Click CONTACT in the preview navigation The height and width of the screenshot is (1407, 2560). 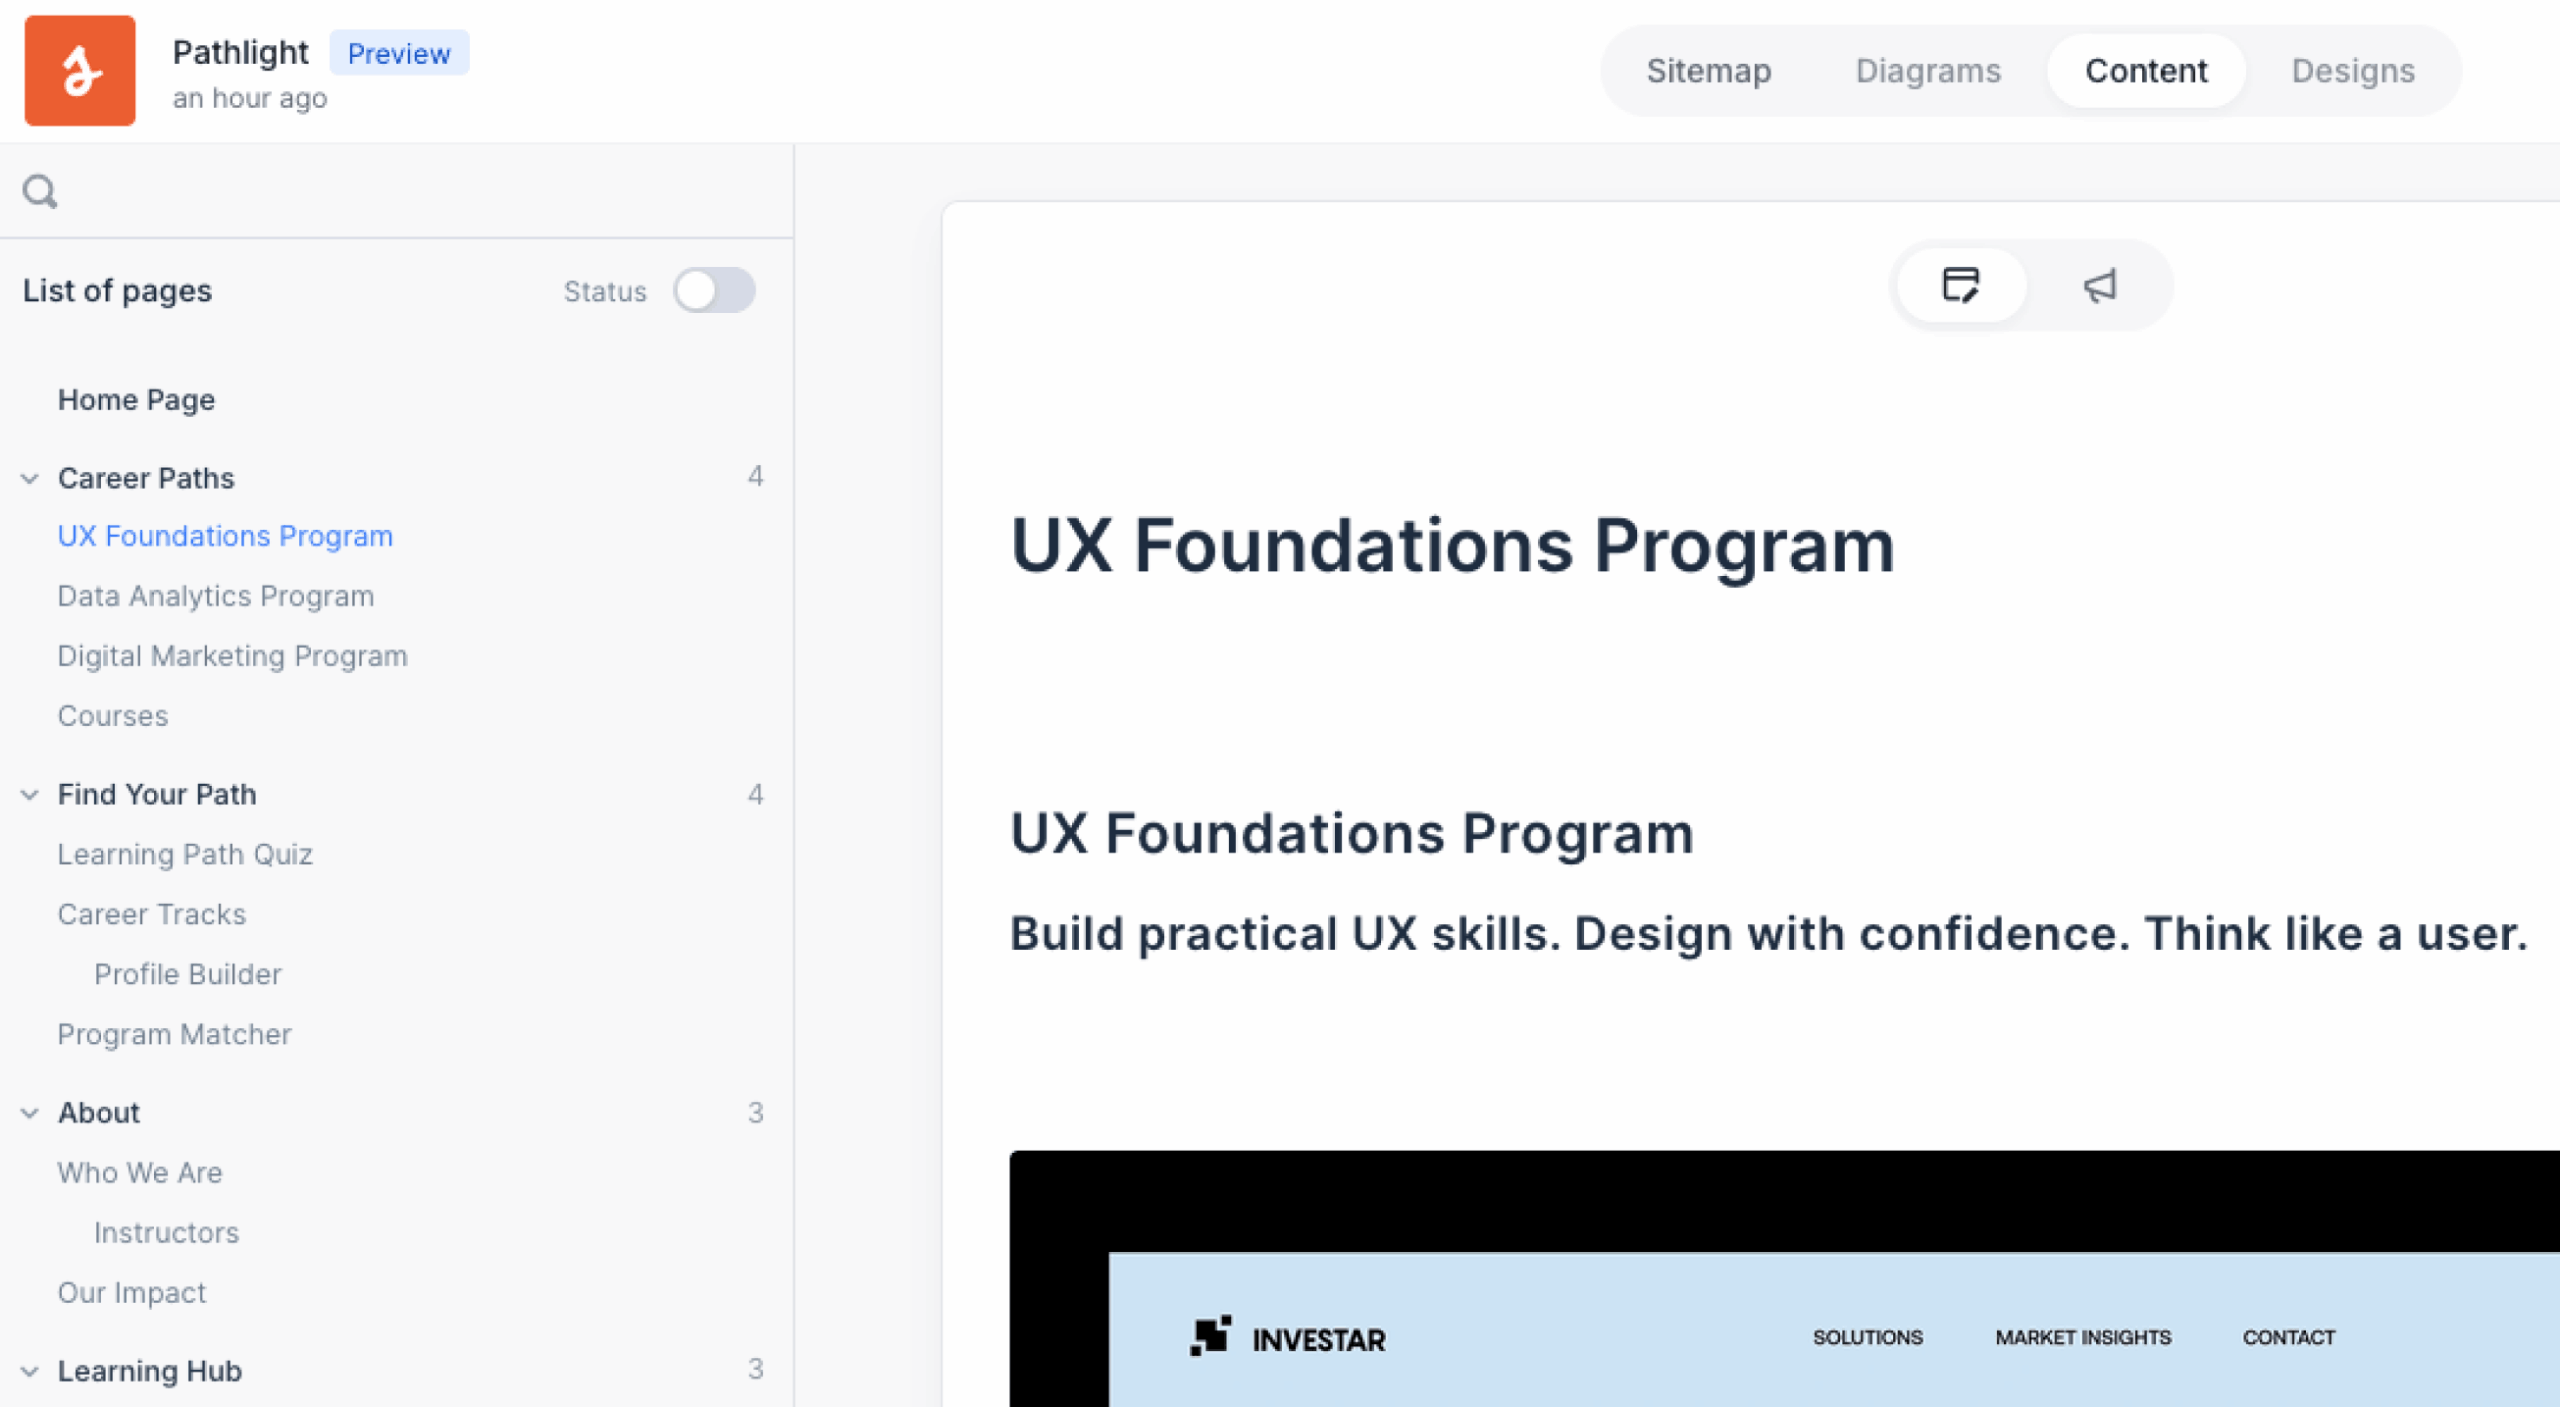coord(2289,1337)
